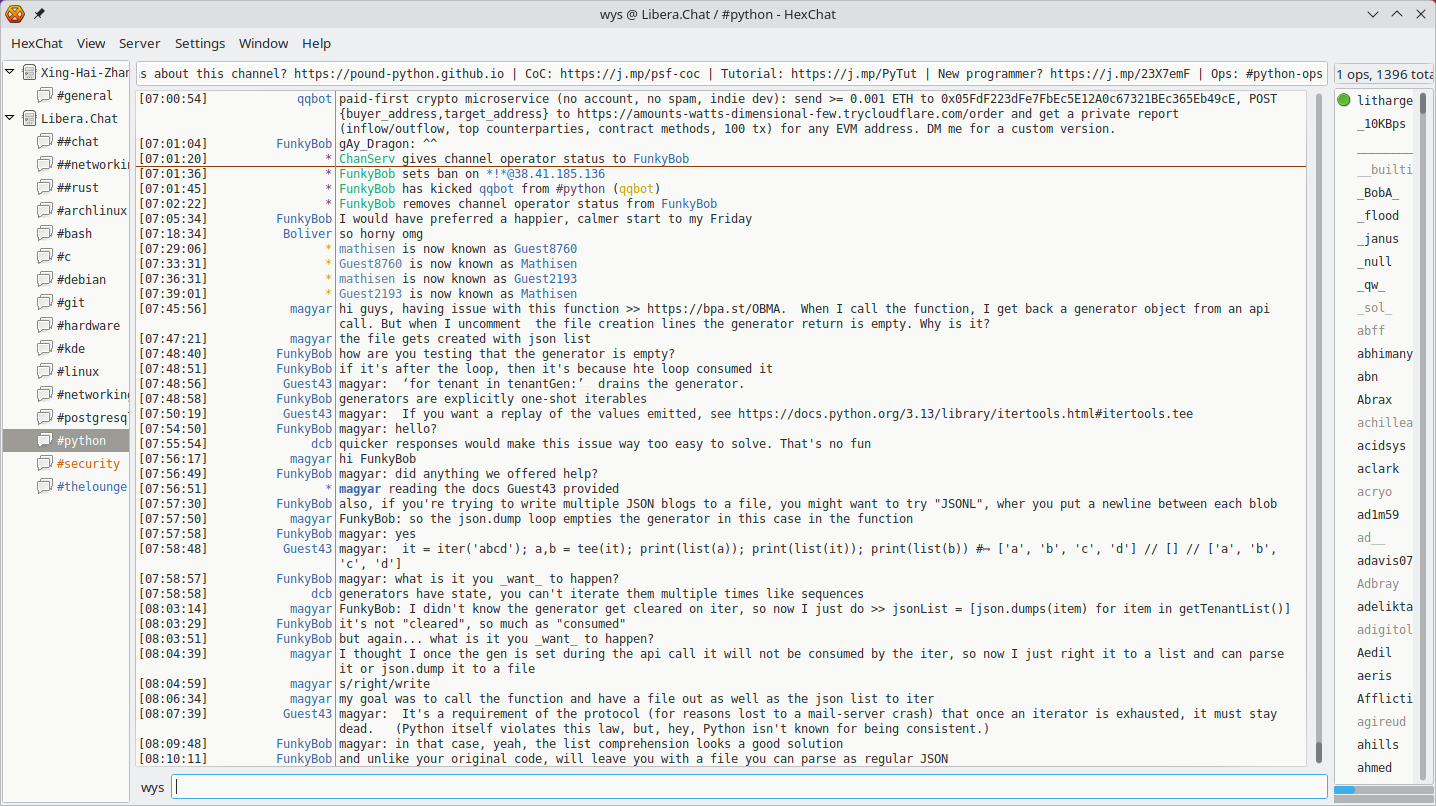Open the #linux channel icon
This screenshot has height=806, width=1436.
click(x=45, y=371)
